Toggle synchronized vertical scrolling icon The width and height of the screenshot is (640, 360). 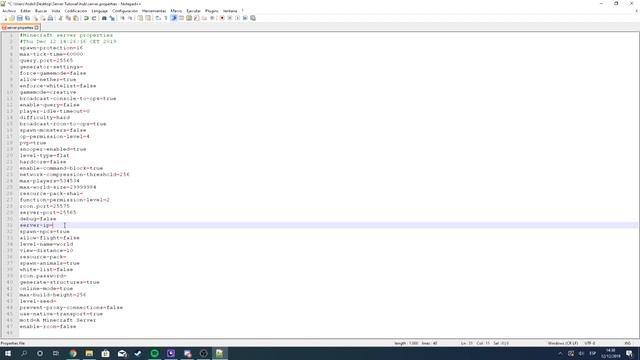point(140,18)
